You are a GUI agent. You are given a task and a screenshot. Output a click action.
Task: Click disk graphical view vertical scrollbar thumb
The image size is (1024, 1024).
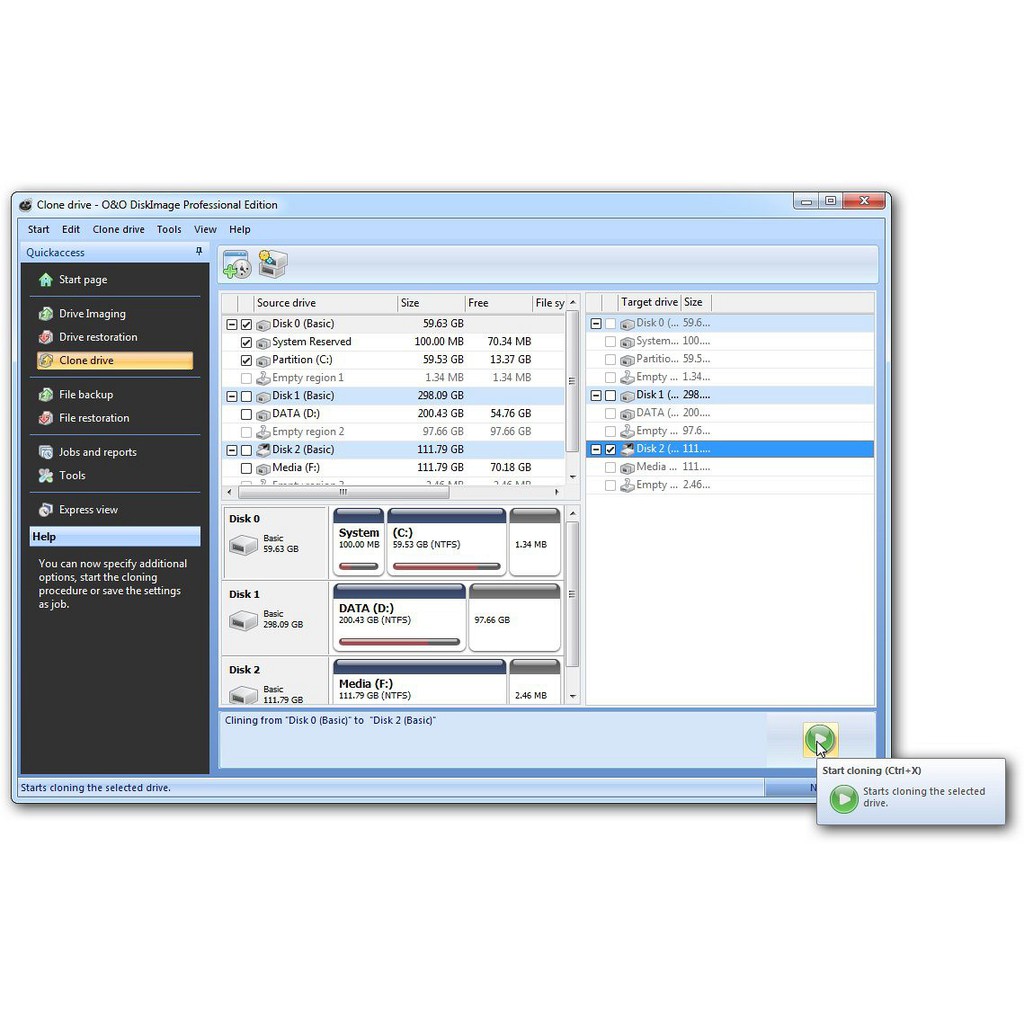572,594
